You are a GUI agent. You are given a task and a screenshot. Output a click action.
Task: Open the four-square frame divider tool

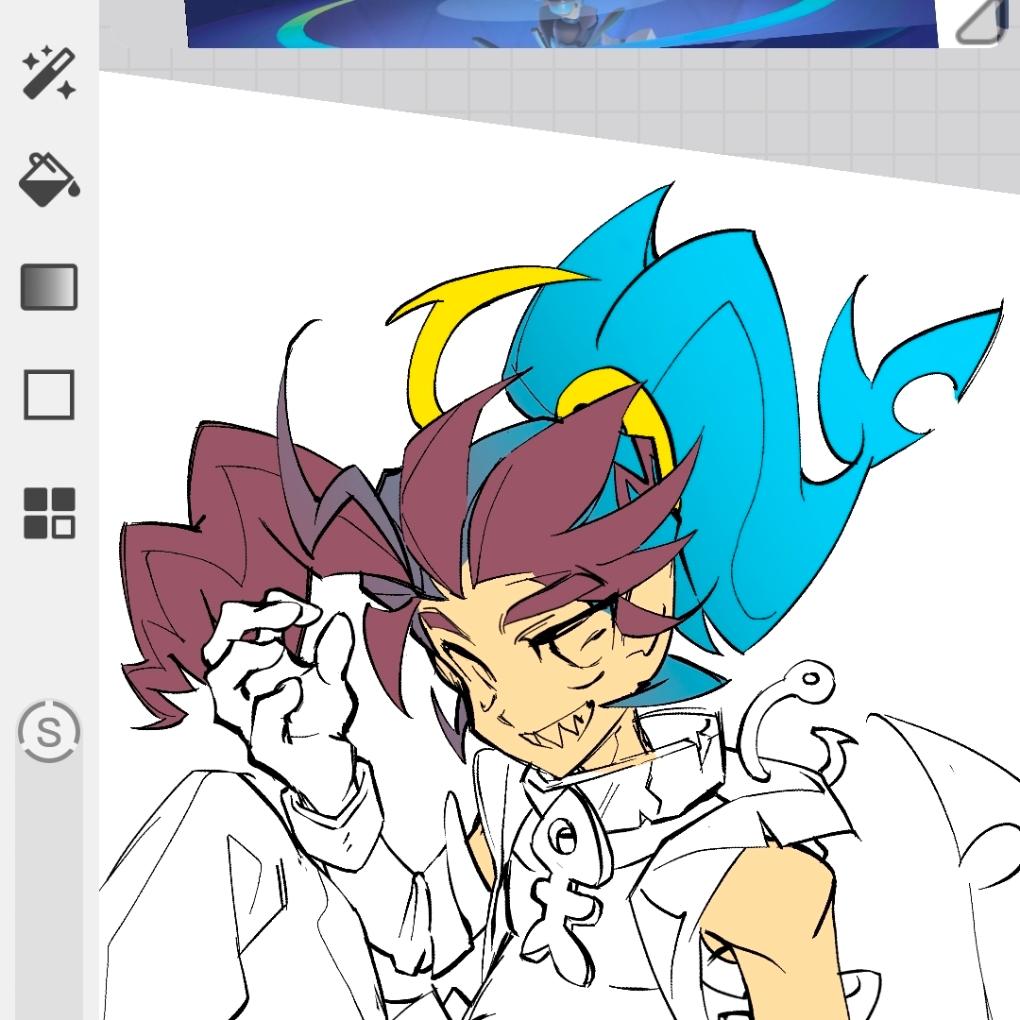coord(49,513)
